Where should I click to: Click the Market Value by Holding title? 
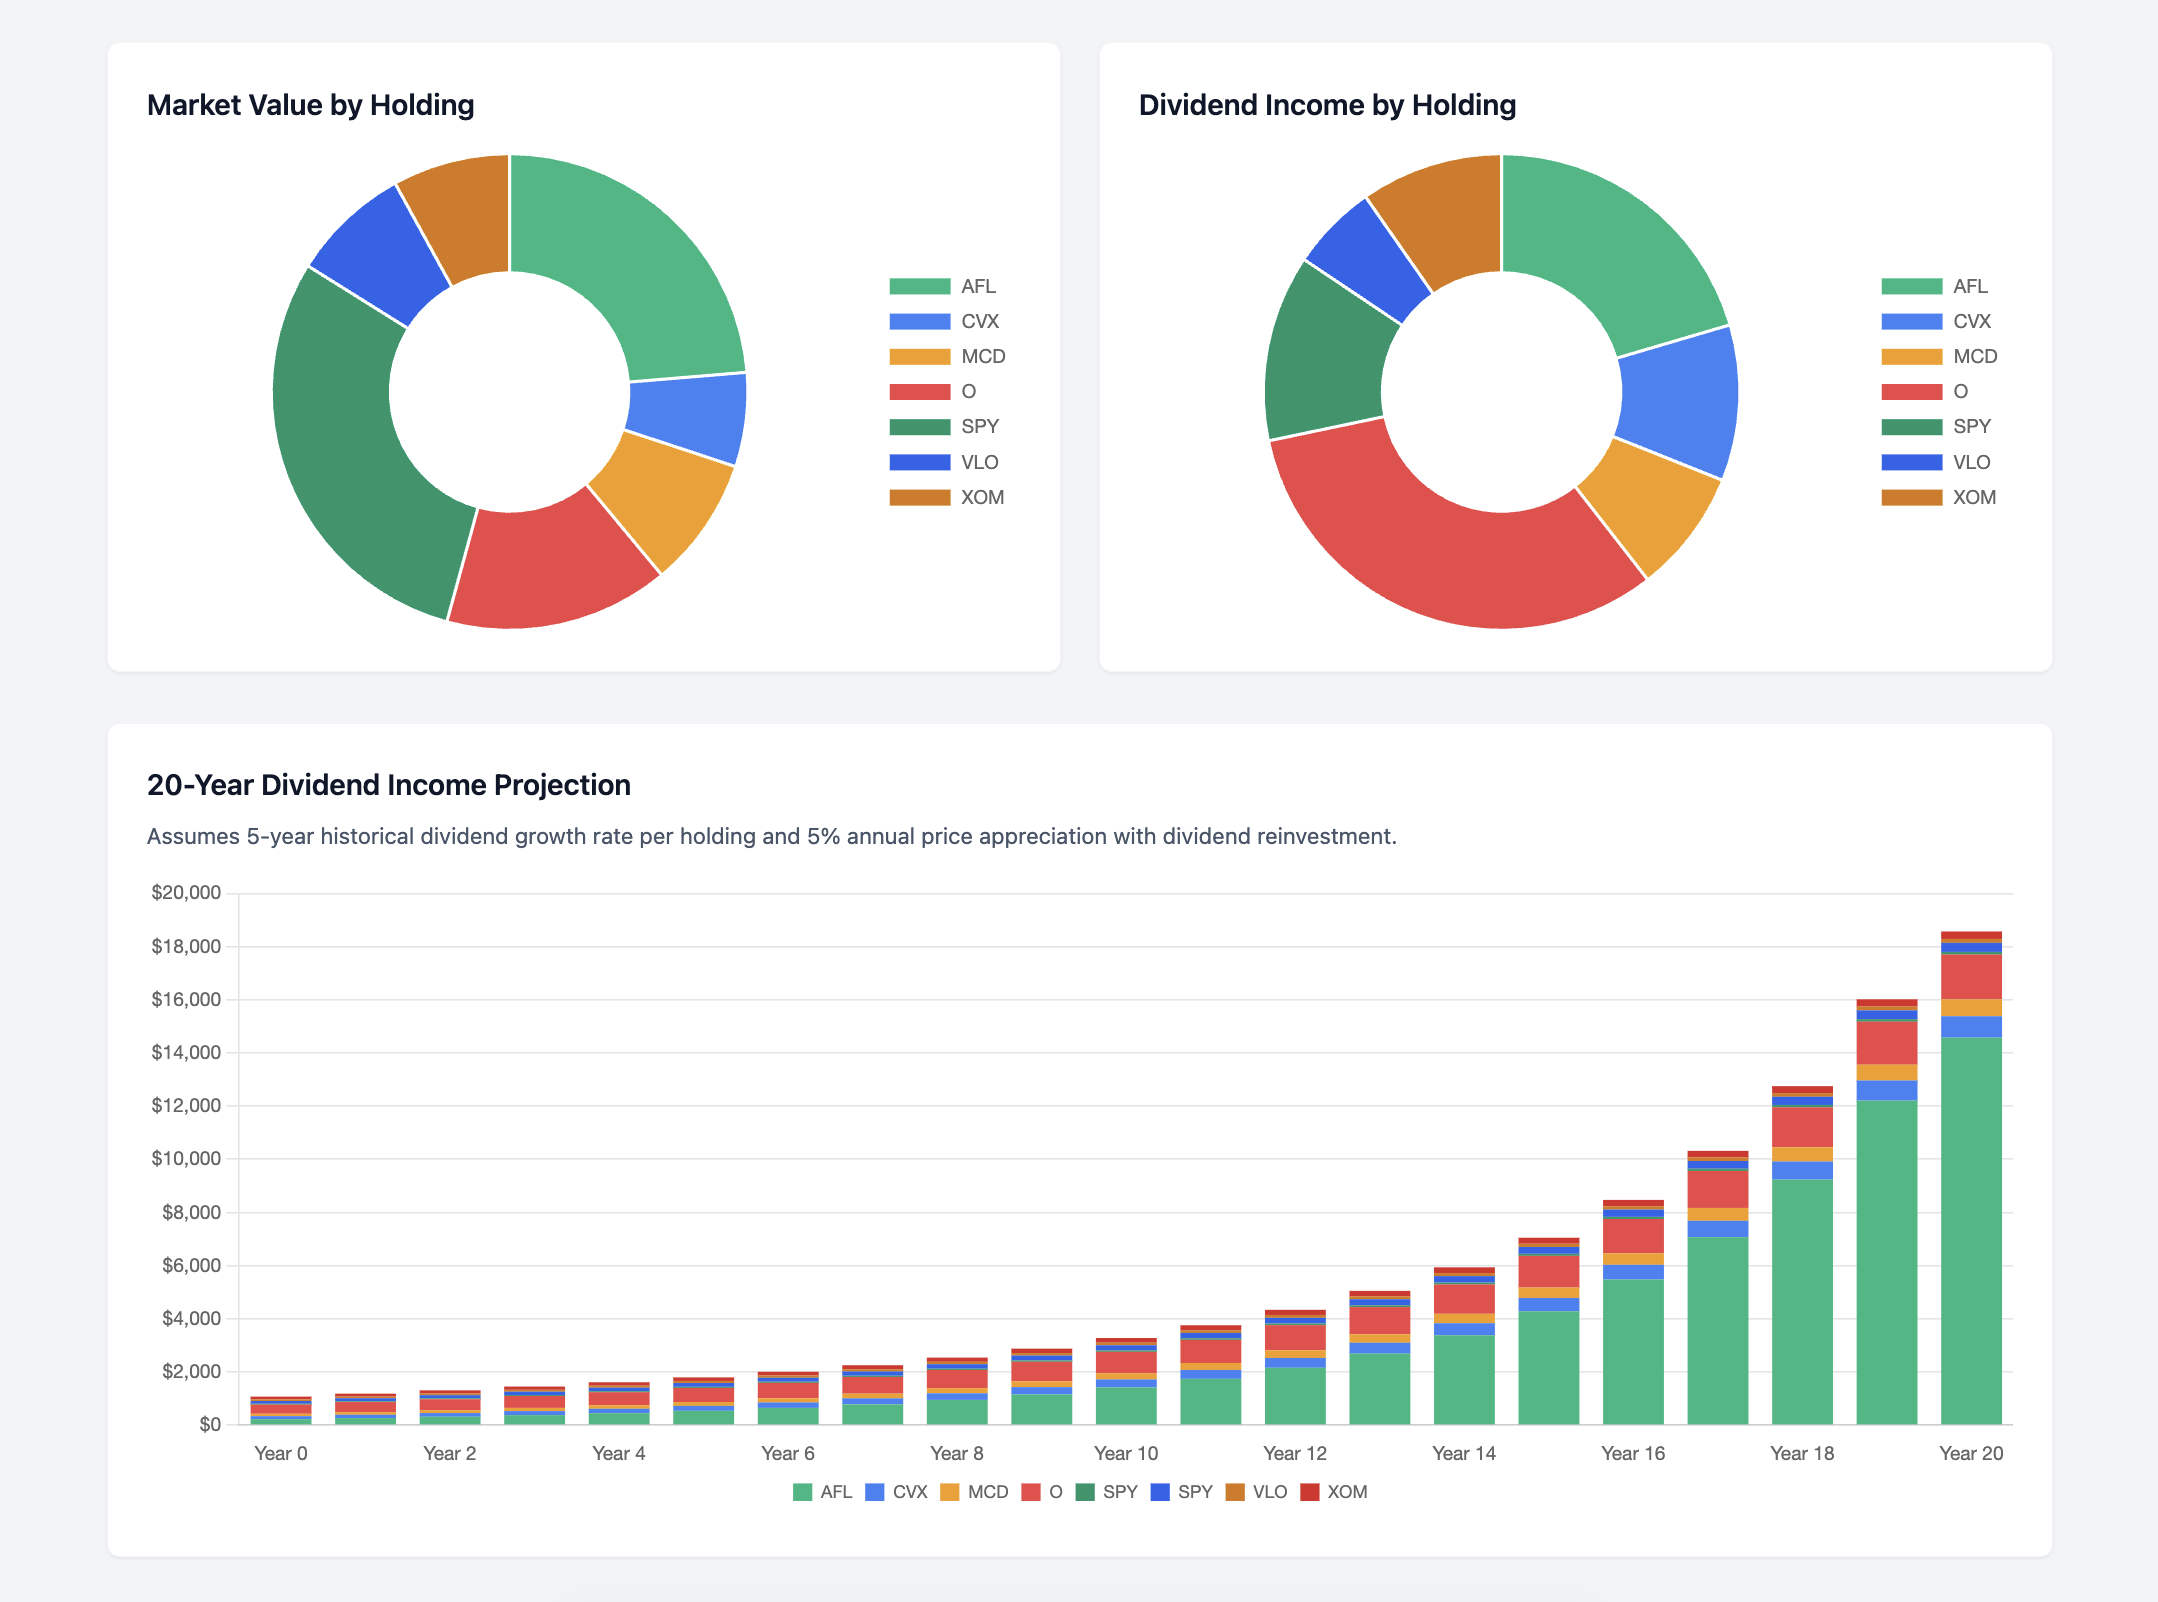[x=310, y=104]
